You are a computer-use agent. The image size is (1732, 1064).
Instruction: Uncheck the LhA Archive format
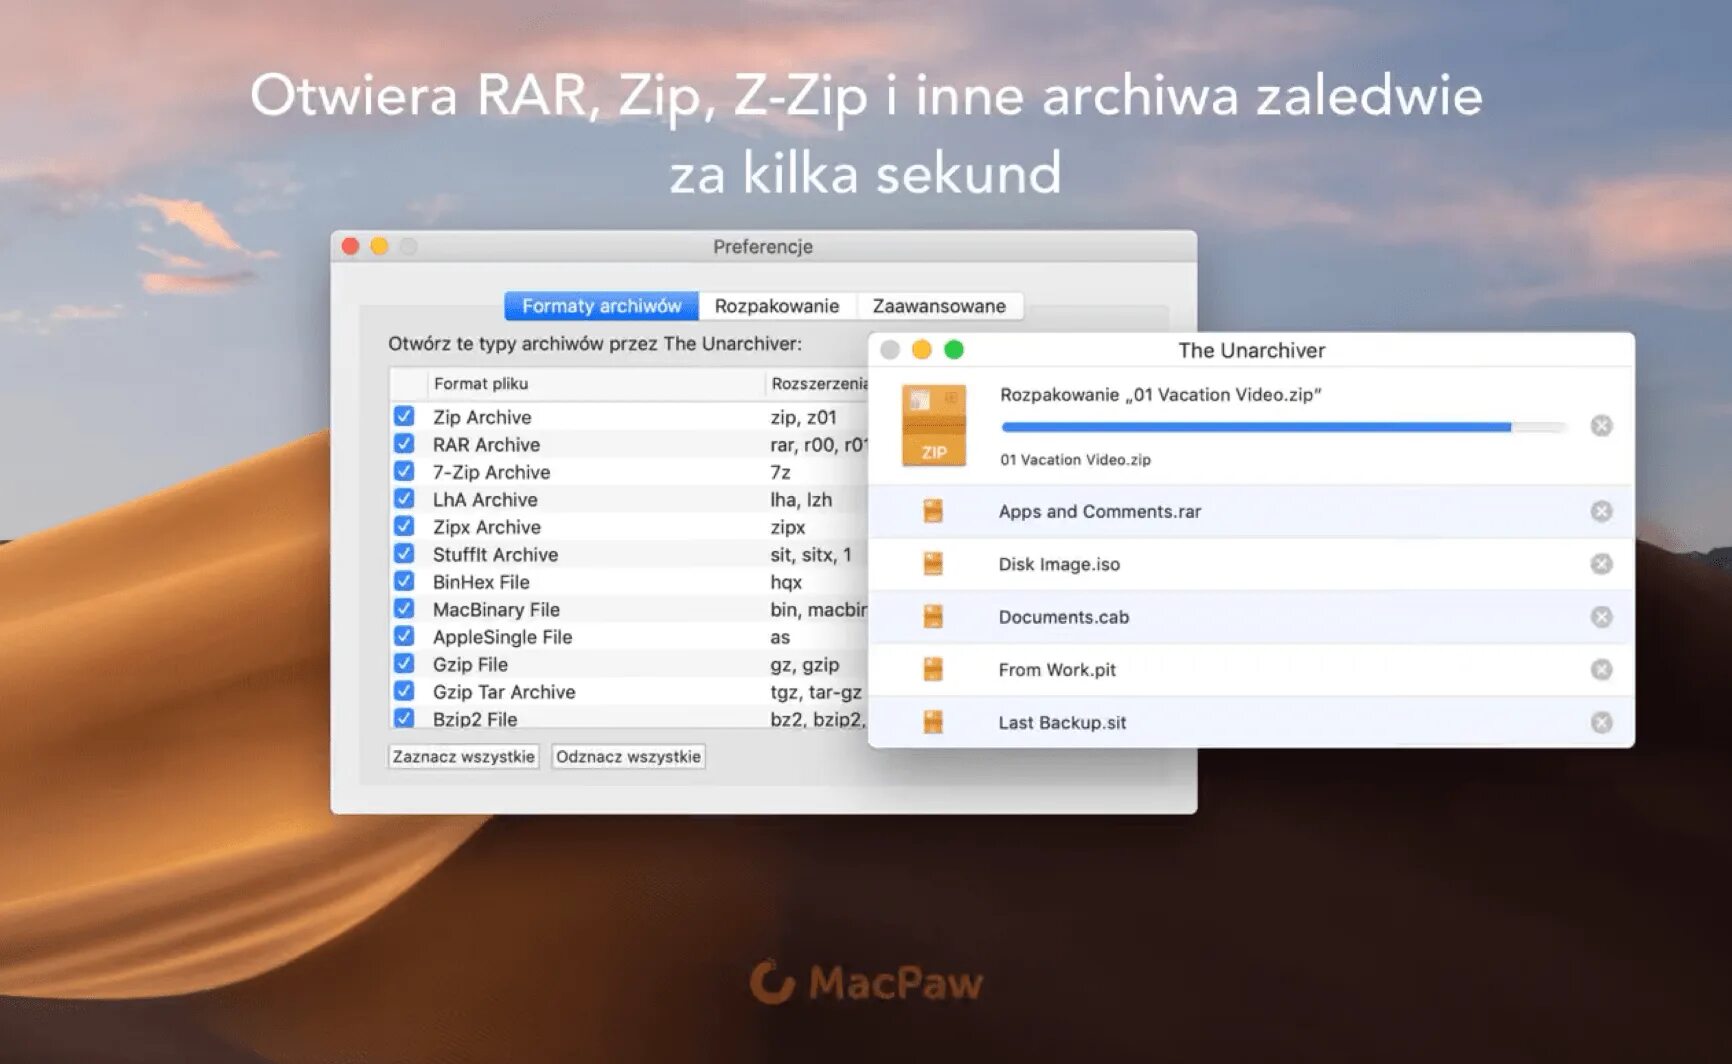click(x=404, y=499)
